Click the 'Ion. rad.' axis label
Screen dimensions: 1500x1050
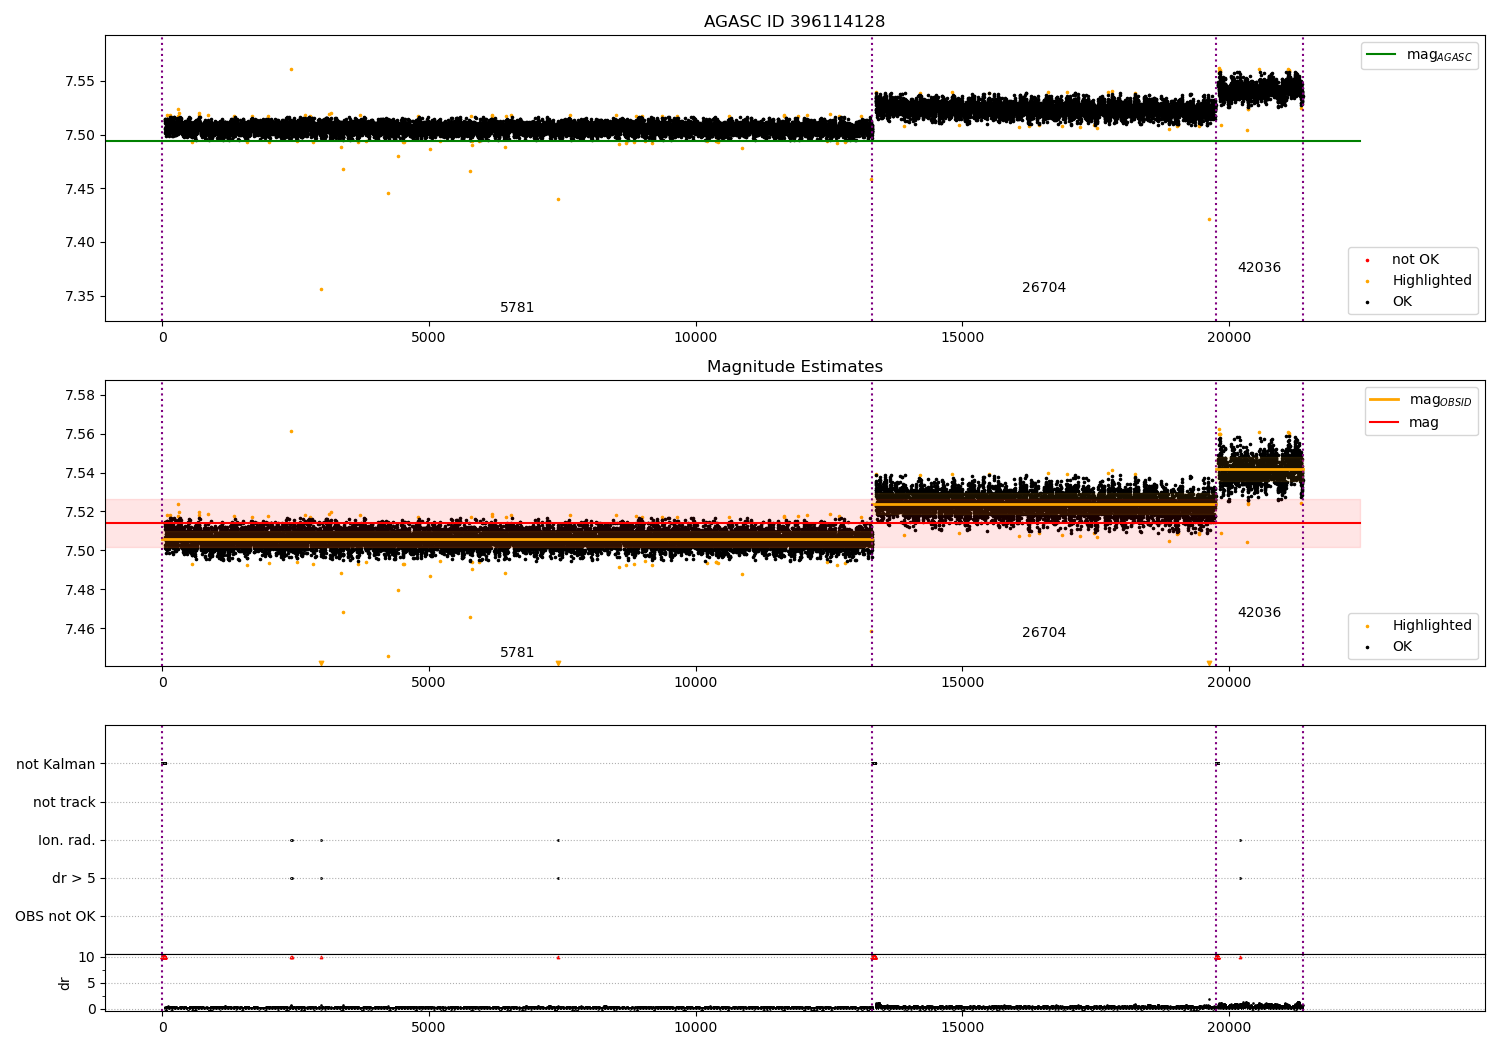coord(67,841)
